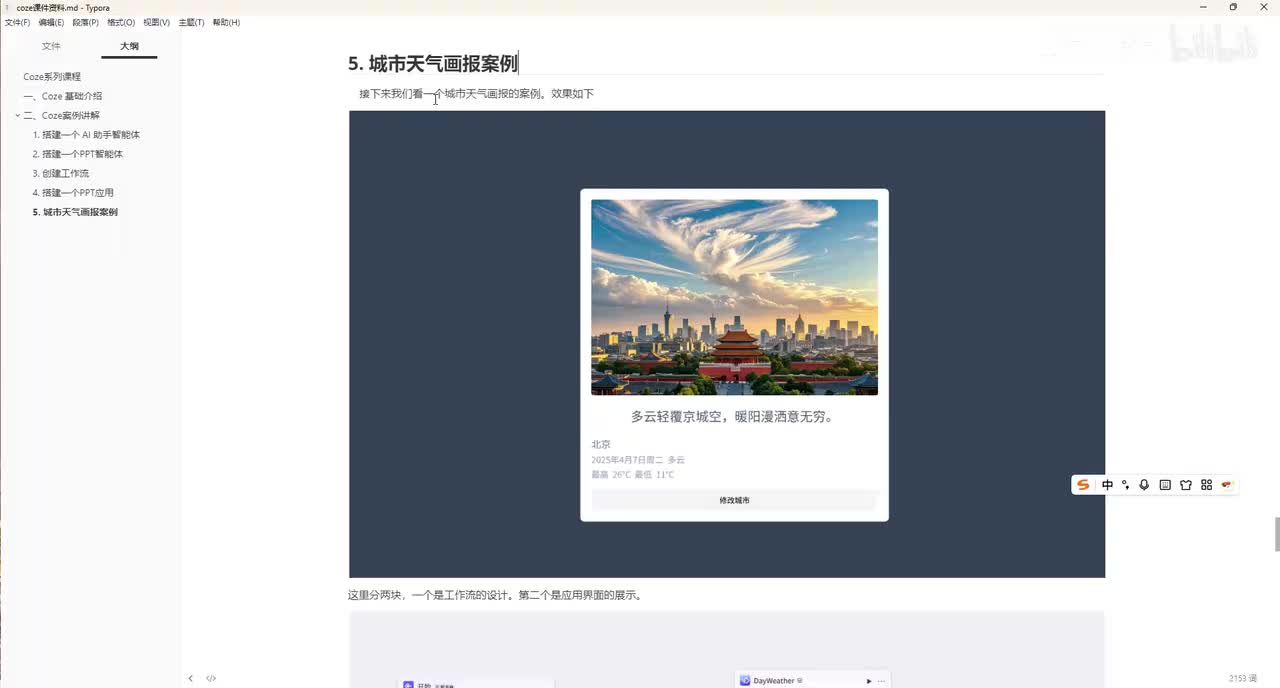Click the city name 北京 in card
The width and height of the screenshot is (1280, 688).
pyautogui.click(x=601, y=444)
